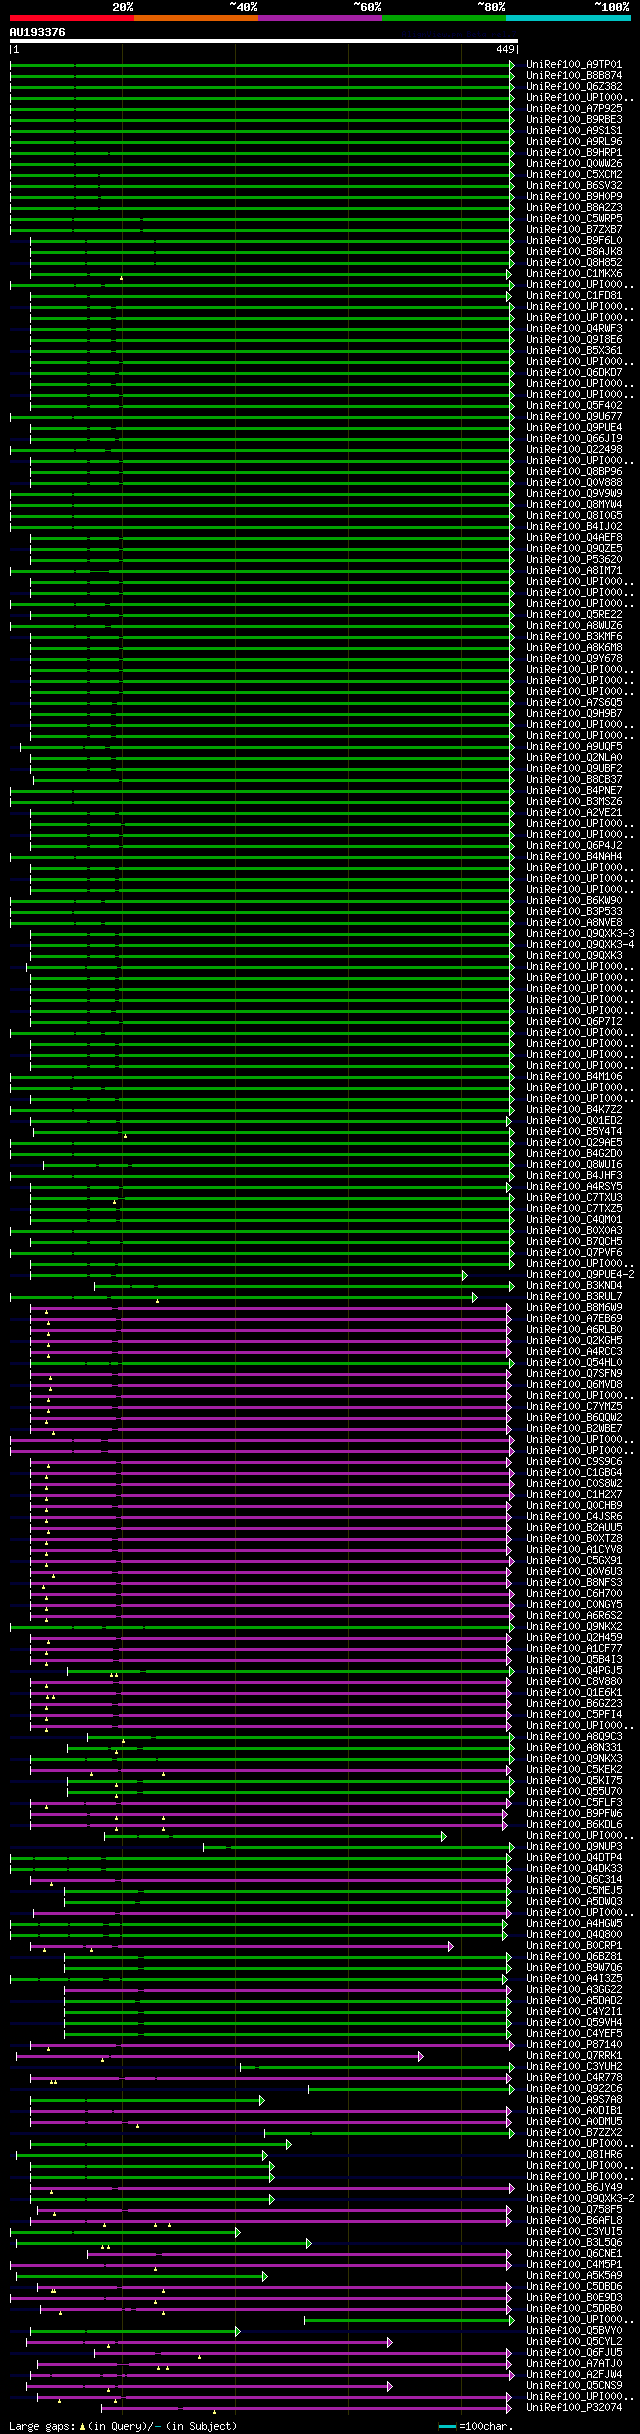Click UniRef100_C1MKX6 label
Image resolution: width=640 pixels, height=2434 pixels.
click(x=574, y=274)
